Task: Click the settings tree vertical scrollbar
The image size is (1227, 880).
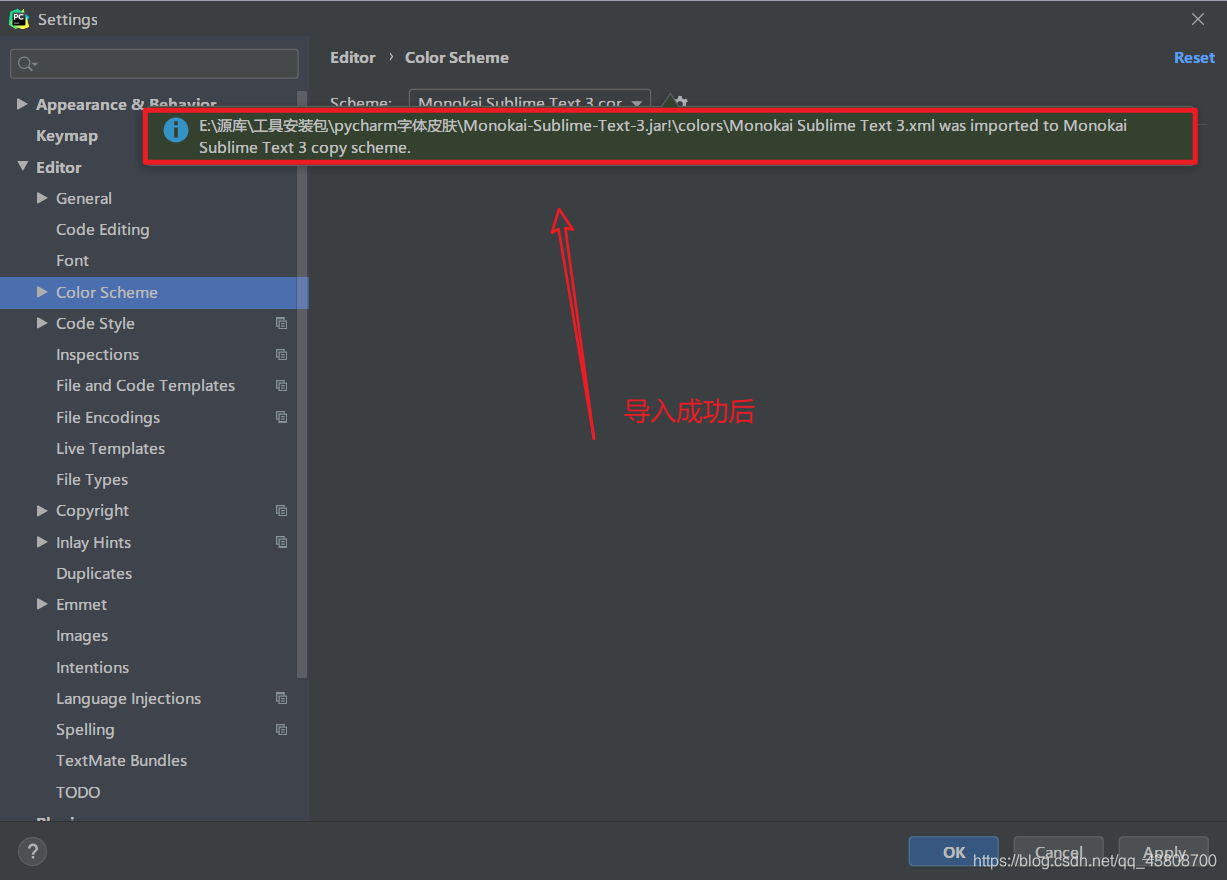Action: [x=303, y=385]
